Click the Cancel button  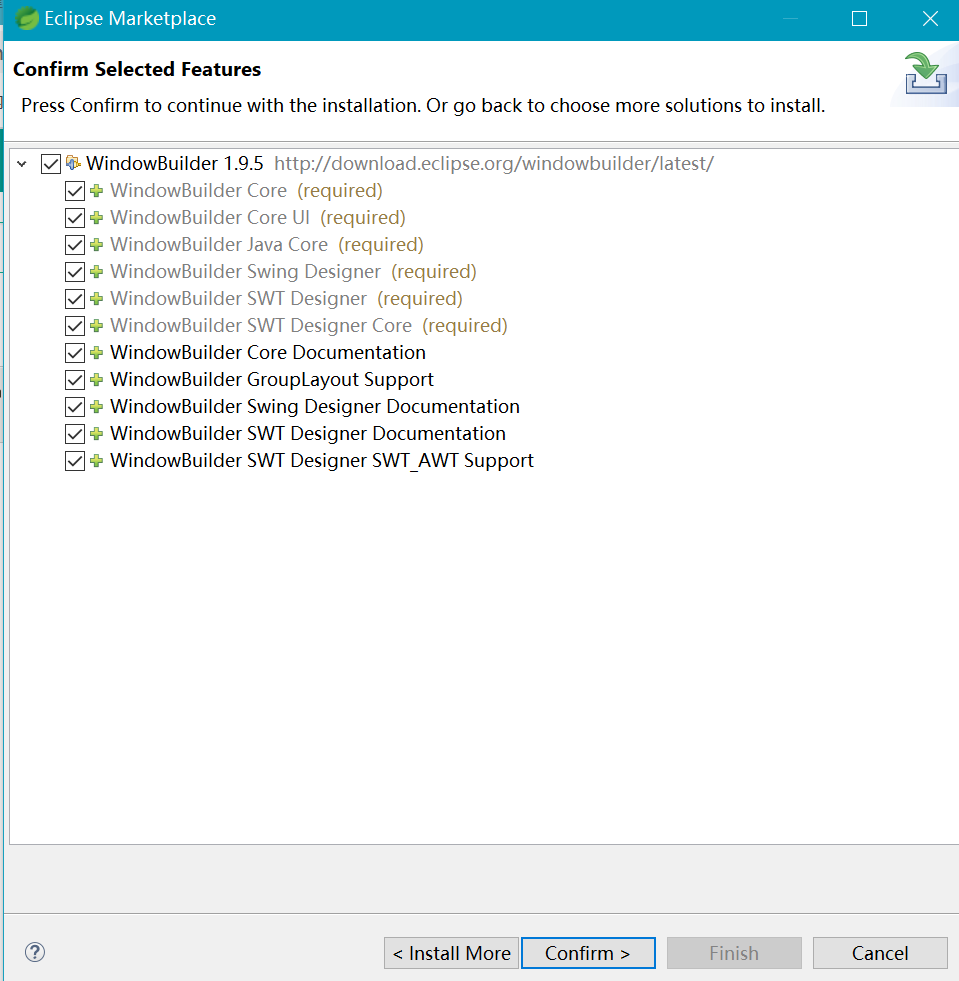880,953
